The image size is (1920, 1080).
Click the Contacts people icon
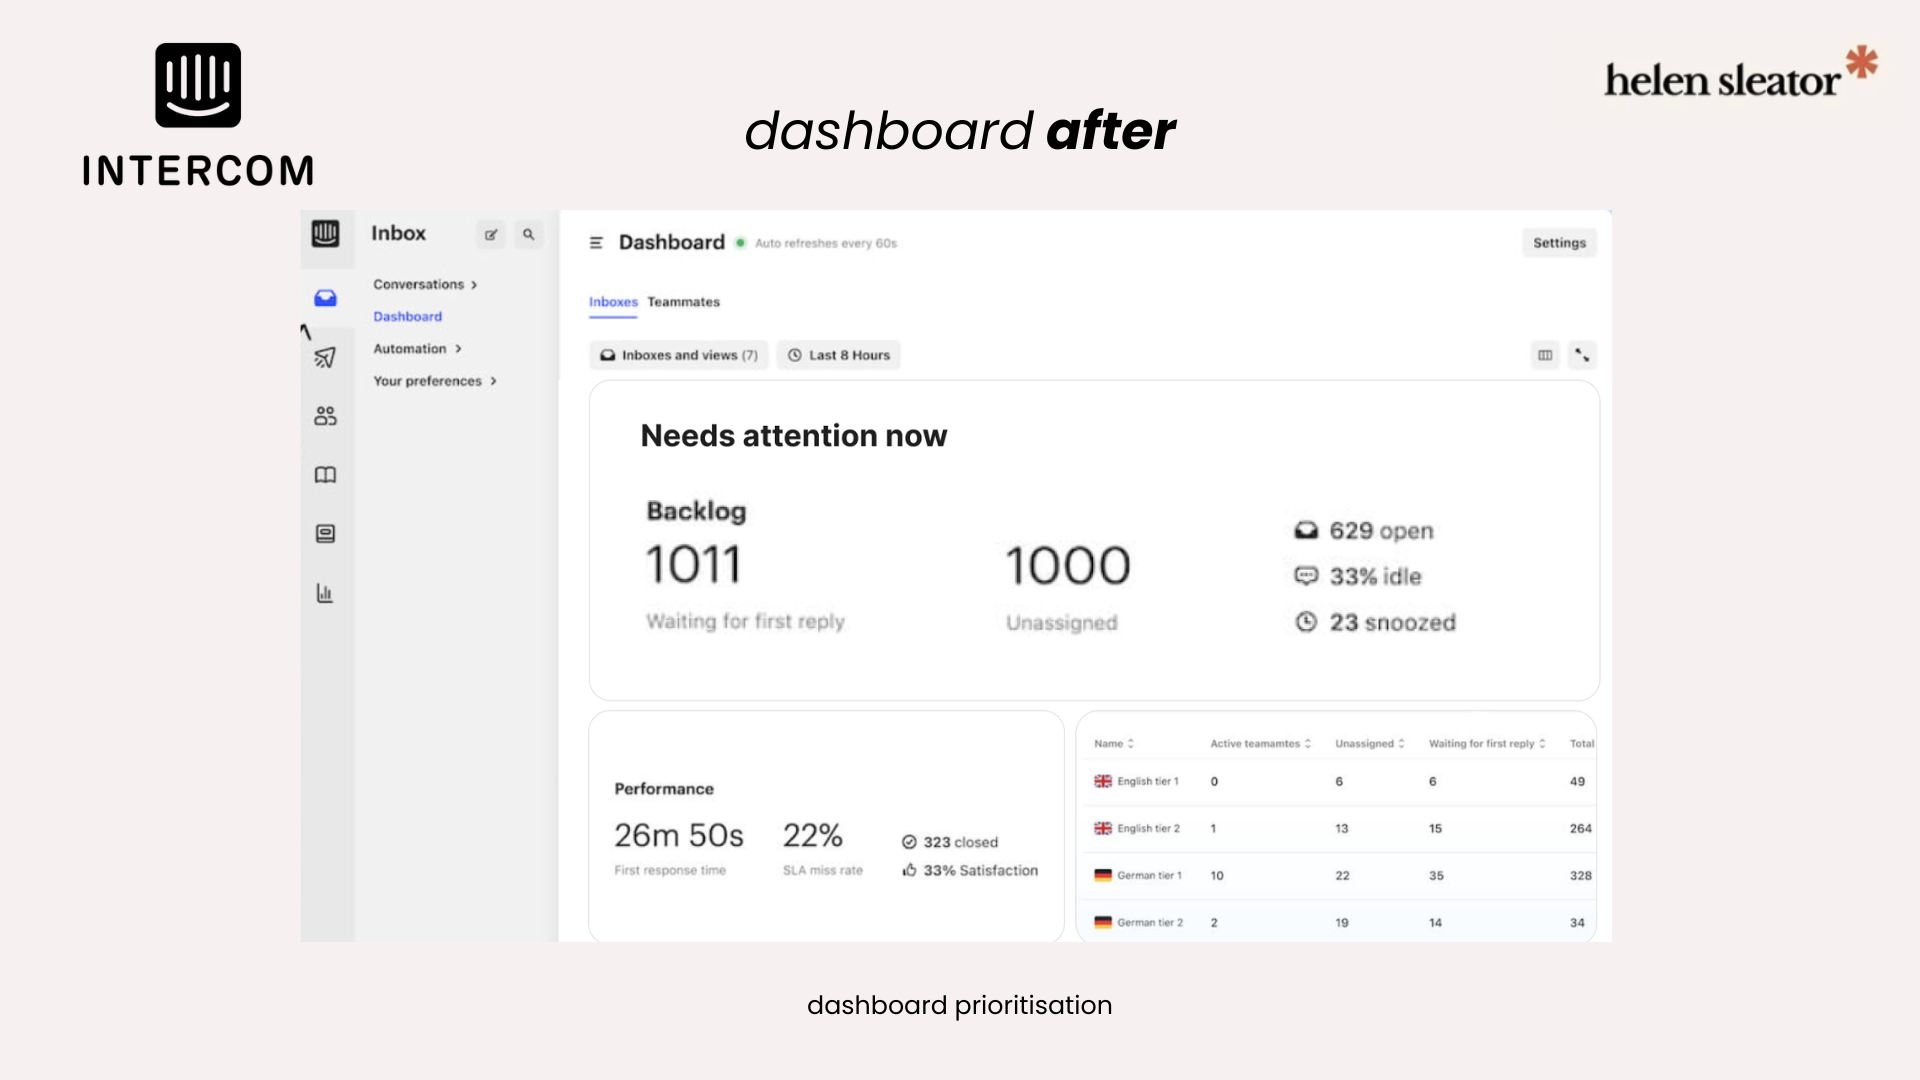[325, 416]
